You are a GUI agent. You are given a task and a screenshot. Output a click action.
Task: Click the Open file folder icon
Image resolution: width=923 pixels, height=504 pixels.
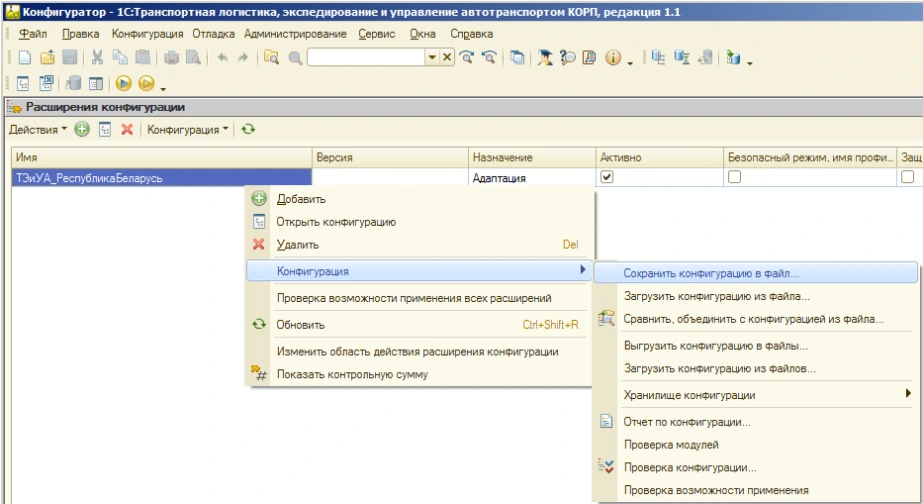click(x=47, y=59)
